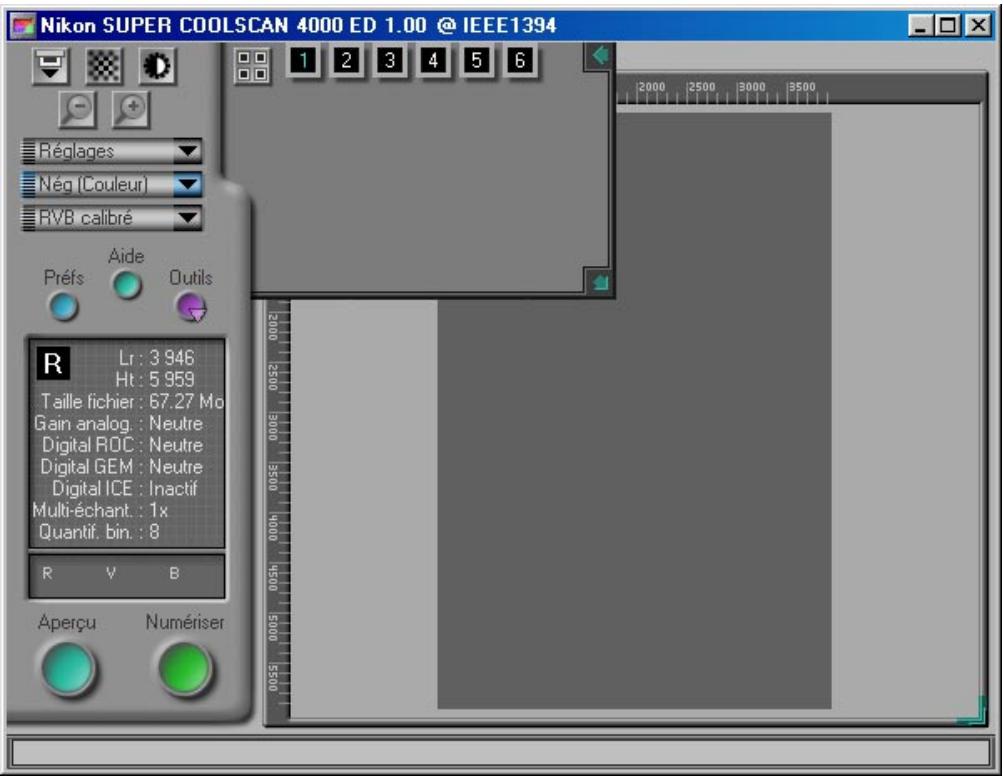Viewport: 1004px width, 776px height.
Task: Collapse thumbnail drawer with top arrow
Action: tap(599, 56)
